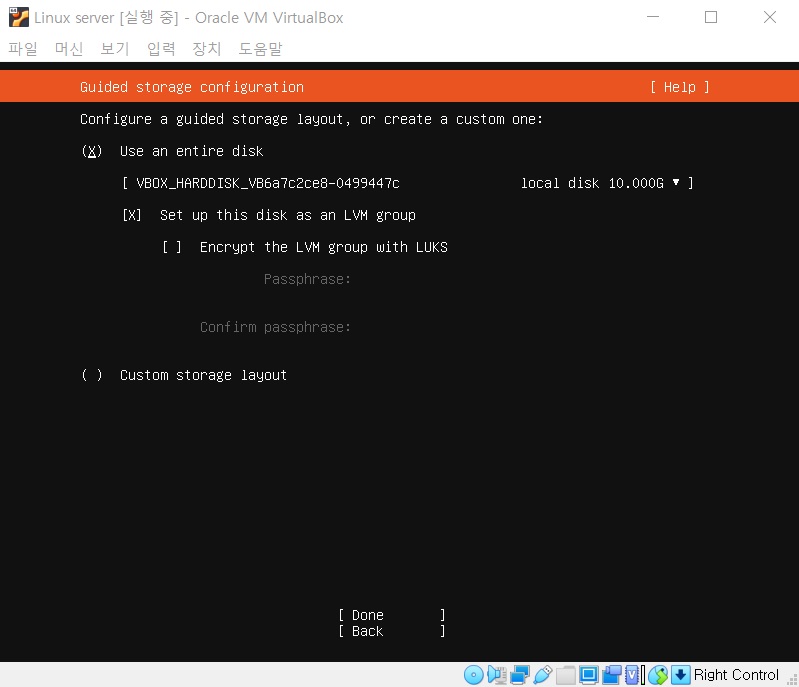Open the 보기 menu
The height and width of the screenshot is (687, 799).
pyautogui.click(x=115, y=48)
